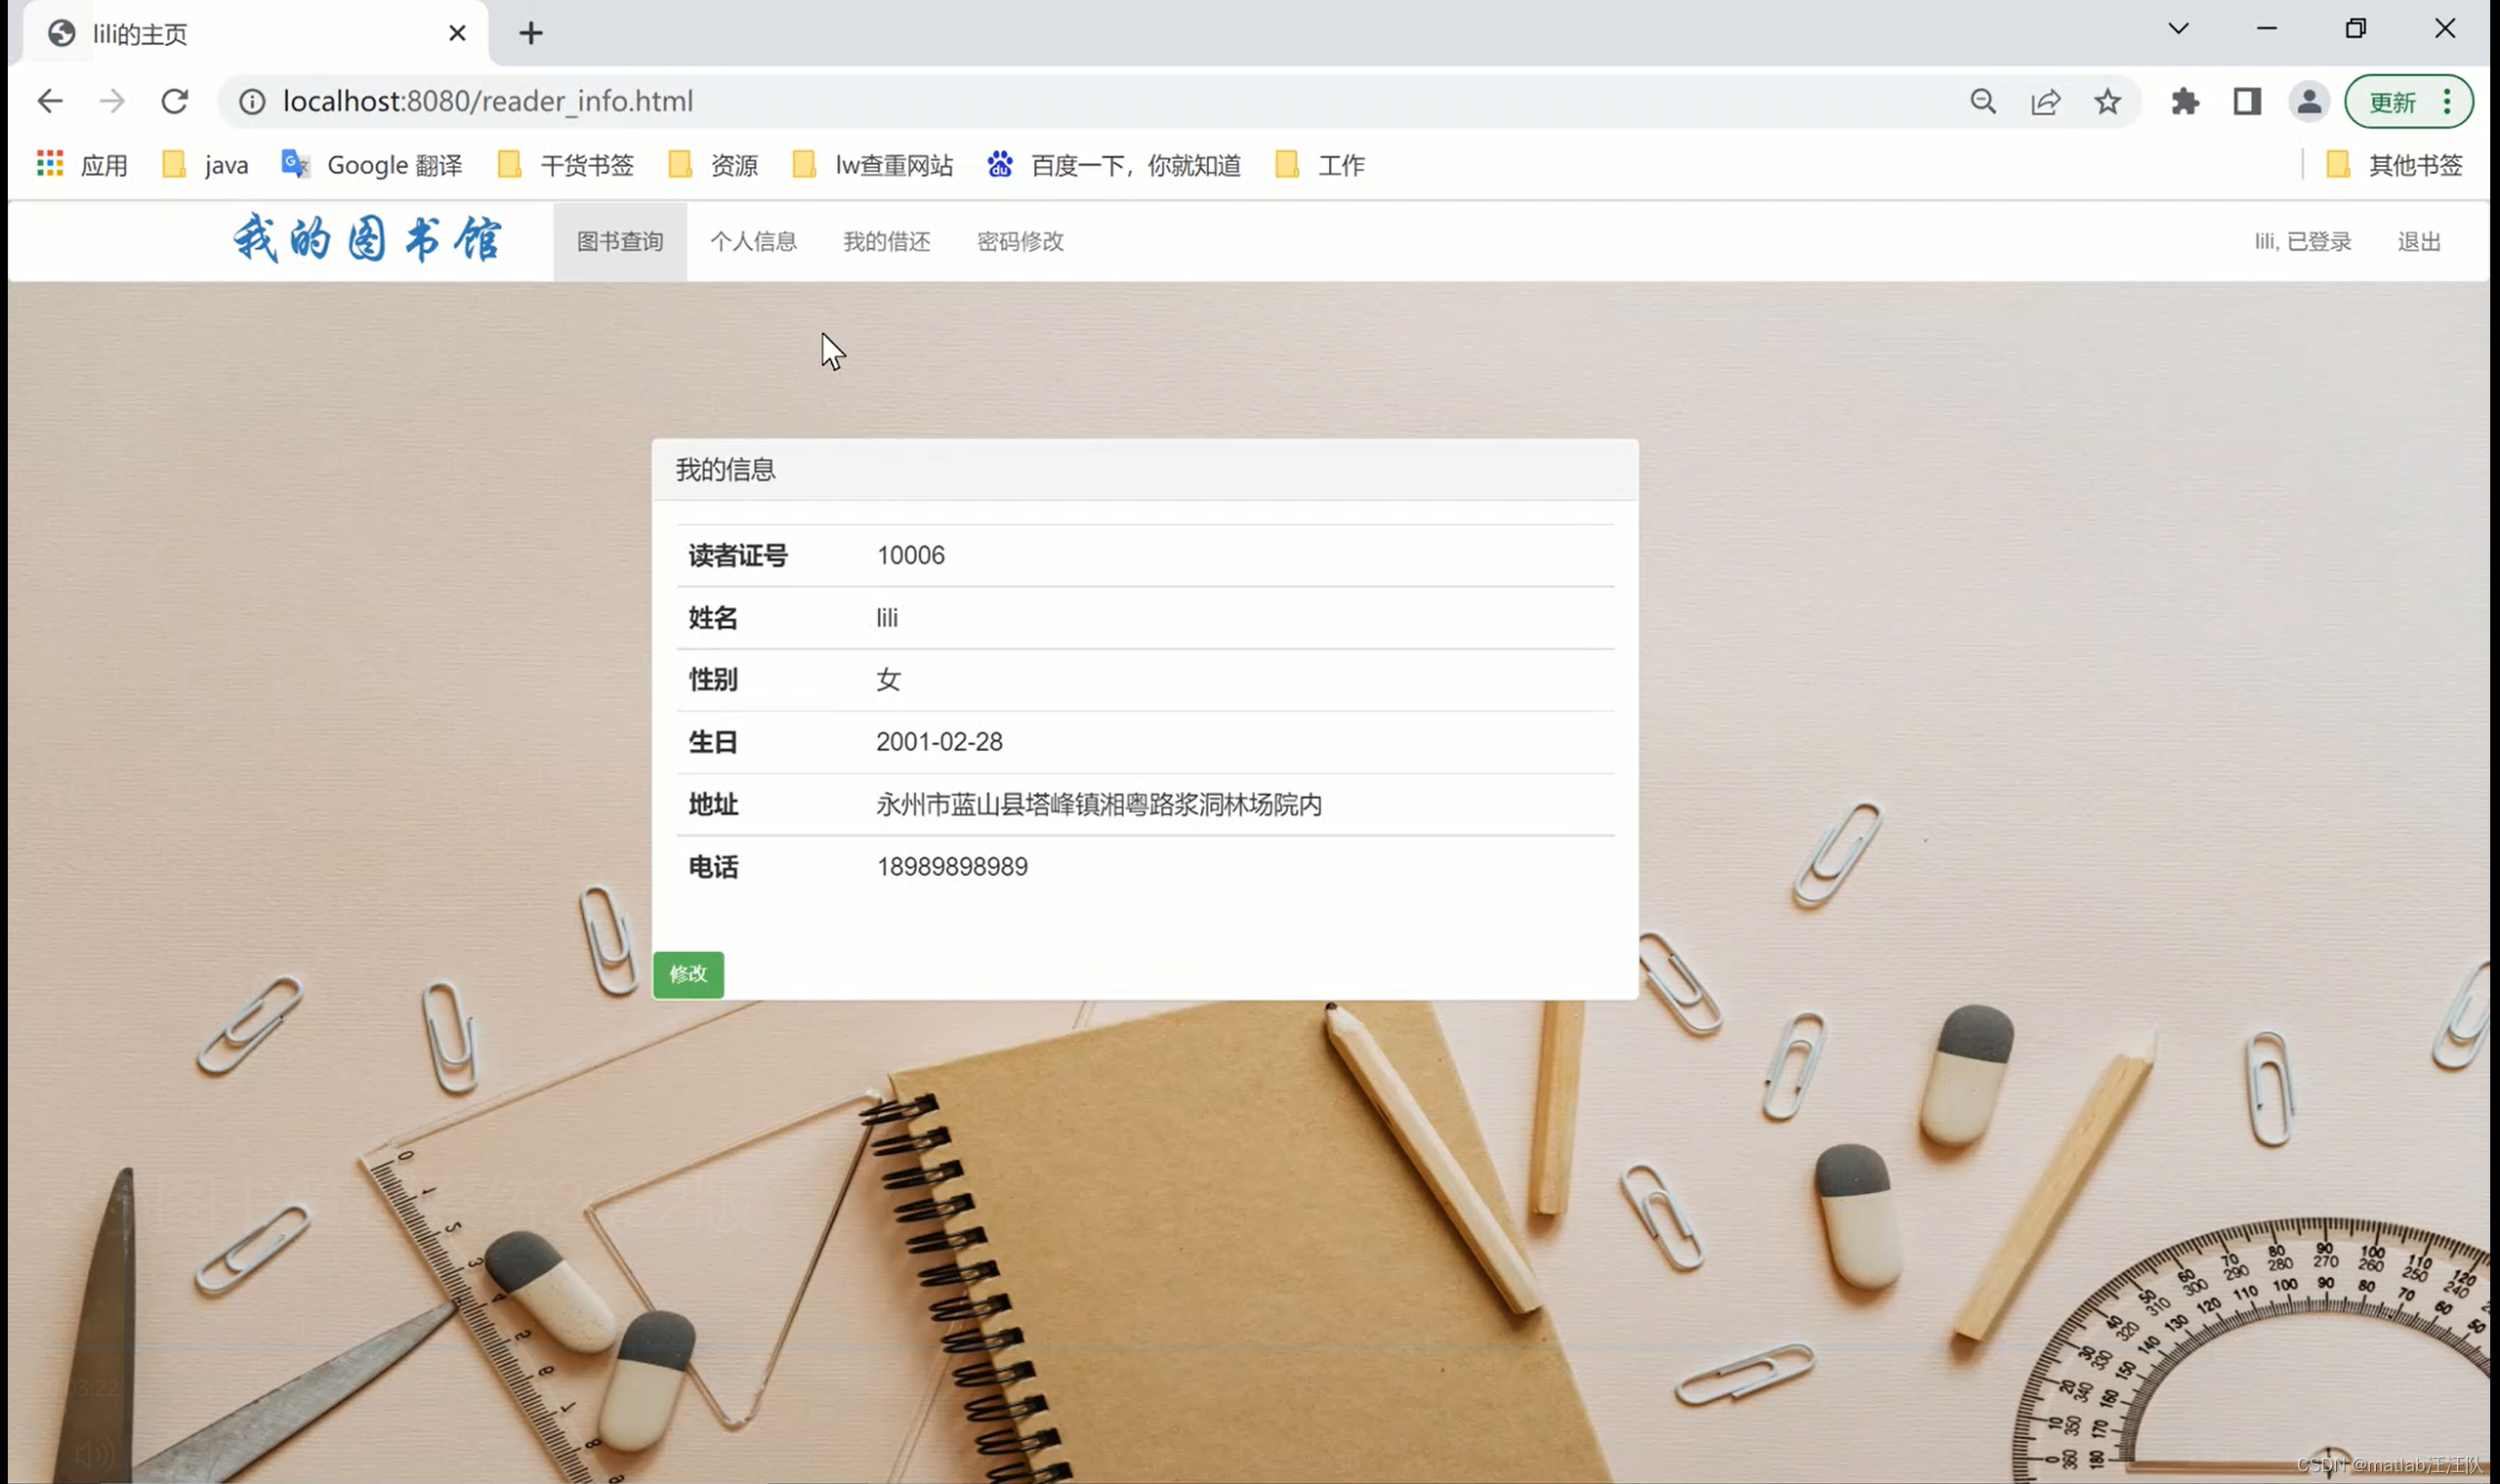
Task: Bookmark this page with the star icon
Action: pos(2107,101)
